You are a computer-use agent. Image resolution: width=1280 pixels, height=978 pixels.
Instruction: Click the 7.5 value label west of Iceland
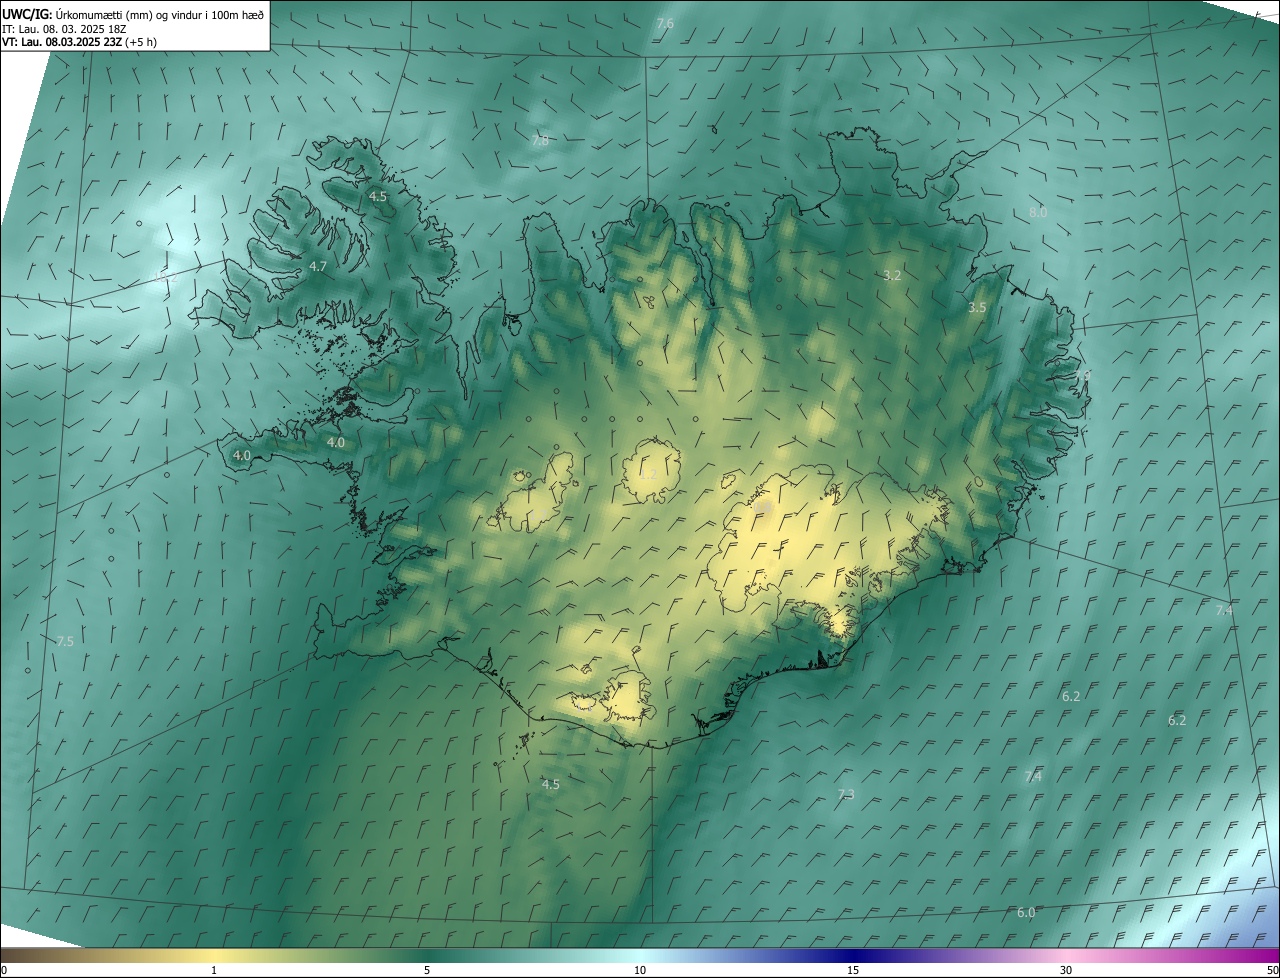pyautogui.click(x=65, y=641)
